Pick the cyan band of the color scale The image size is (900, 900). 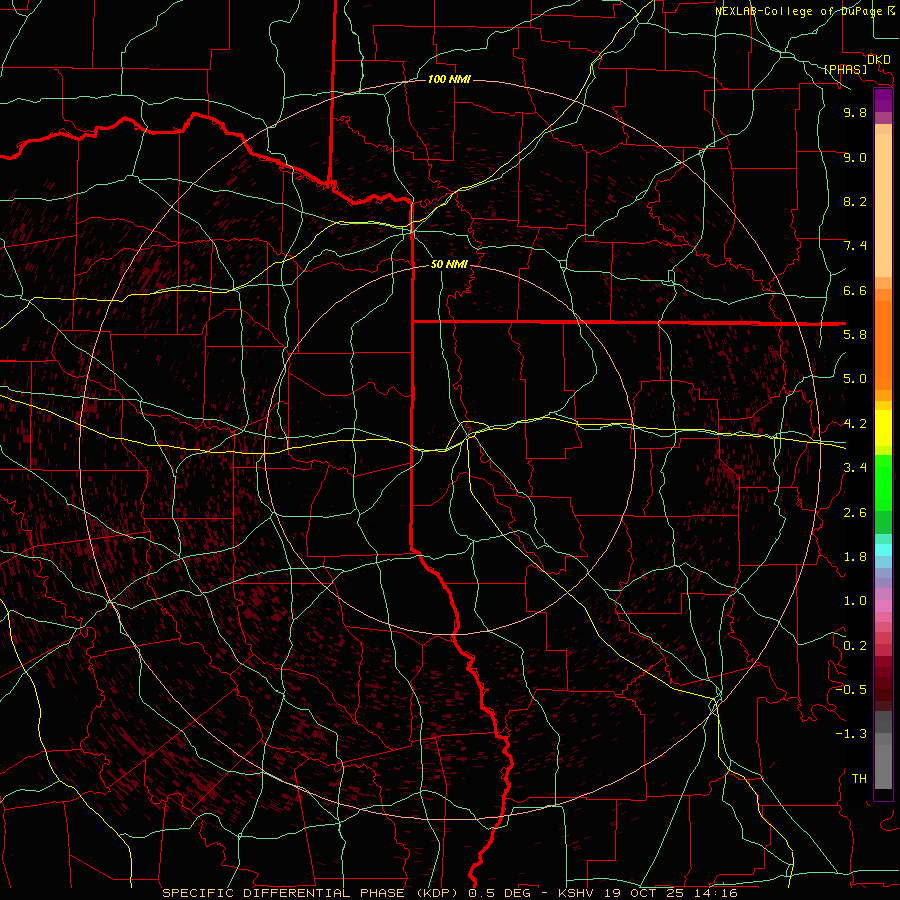coord(883,549)
